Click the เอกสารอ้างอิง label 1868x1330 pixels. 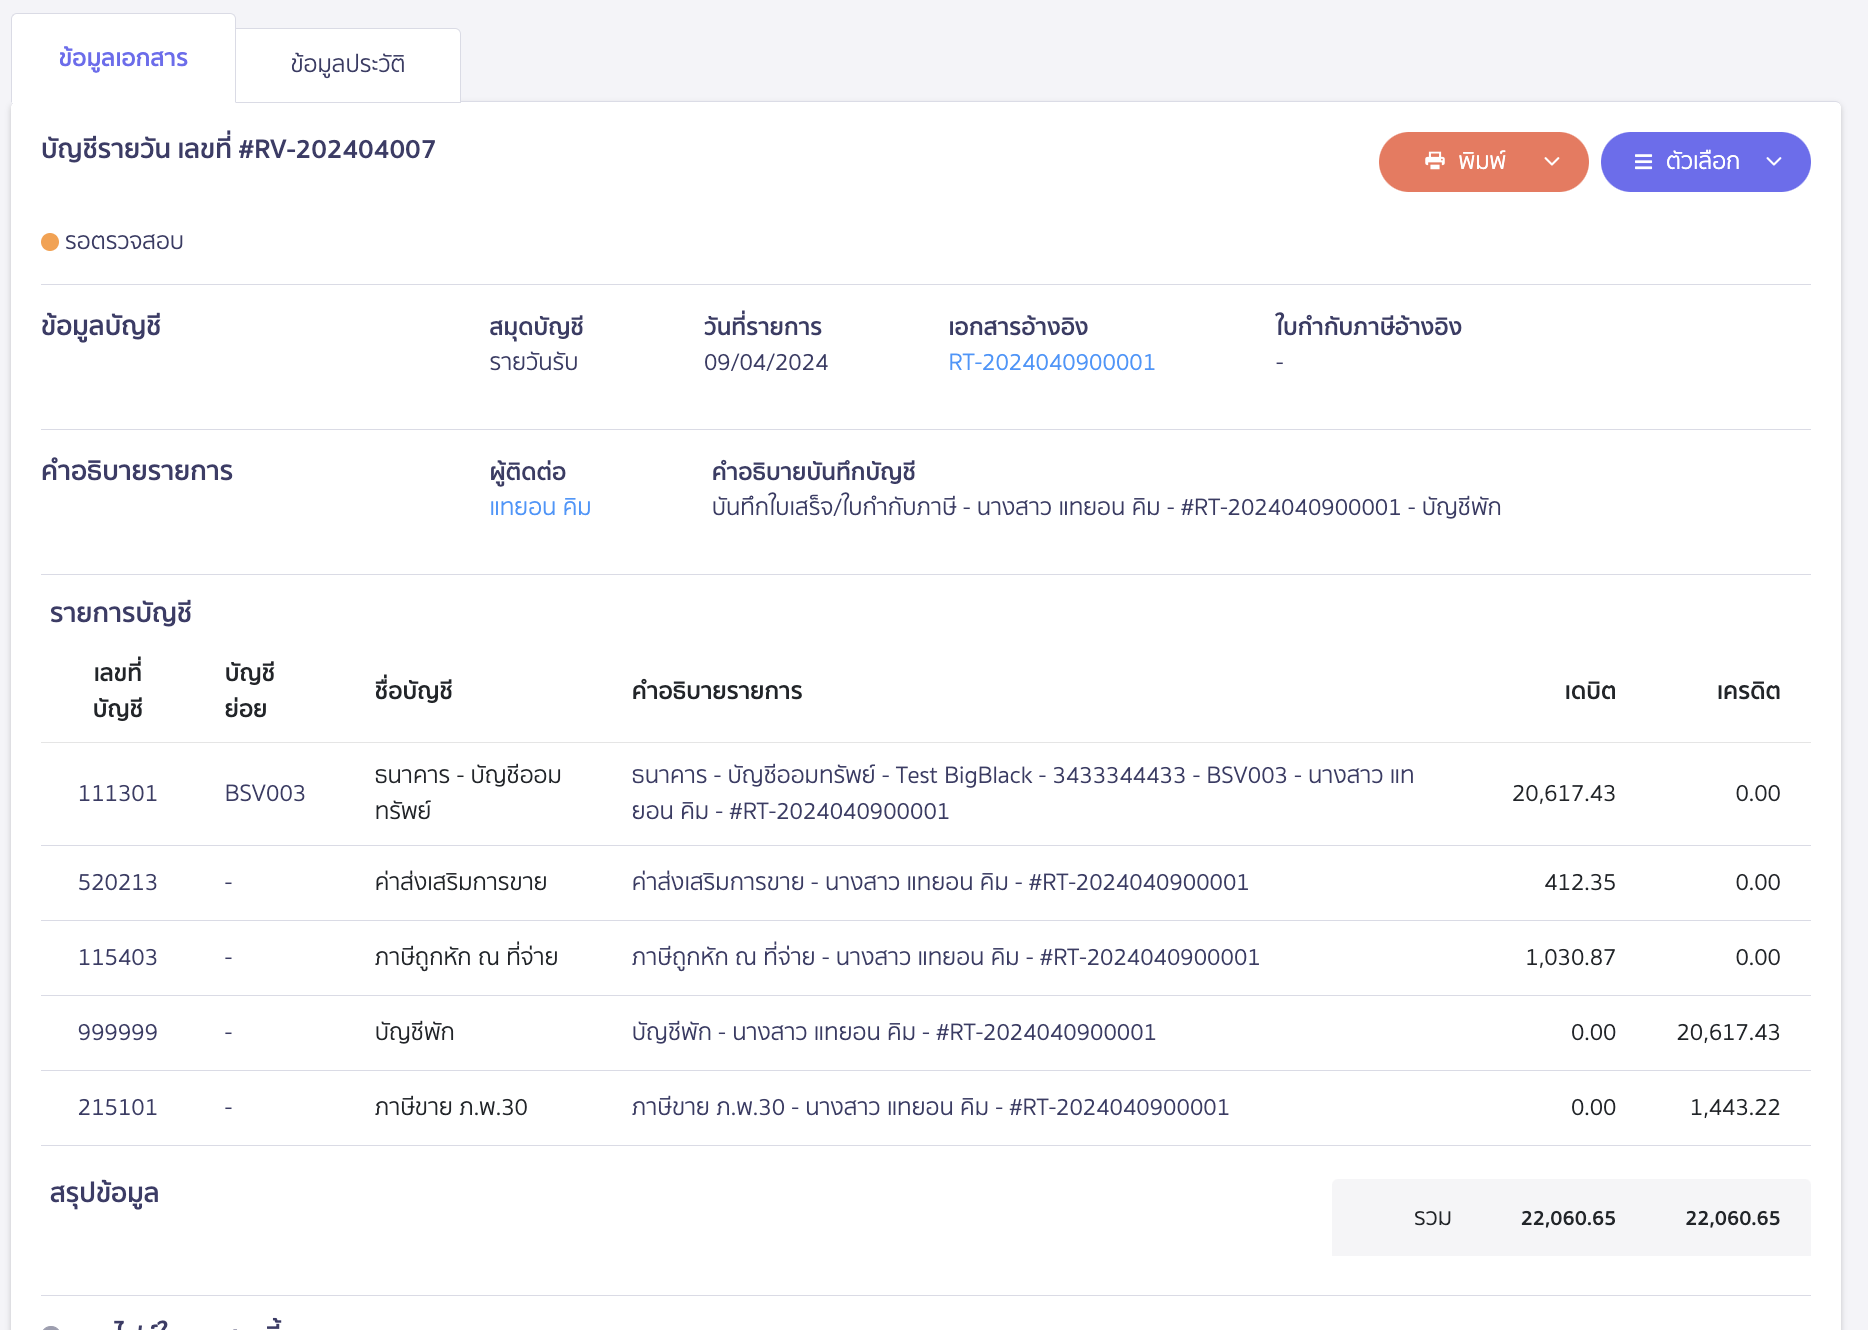pos(1018,326)
